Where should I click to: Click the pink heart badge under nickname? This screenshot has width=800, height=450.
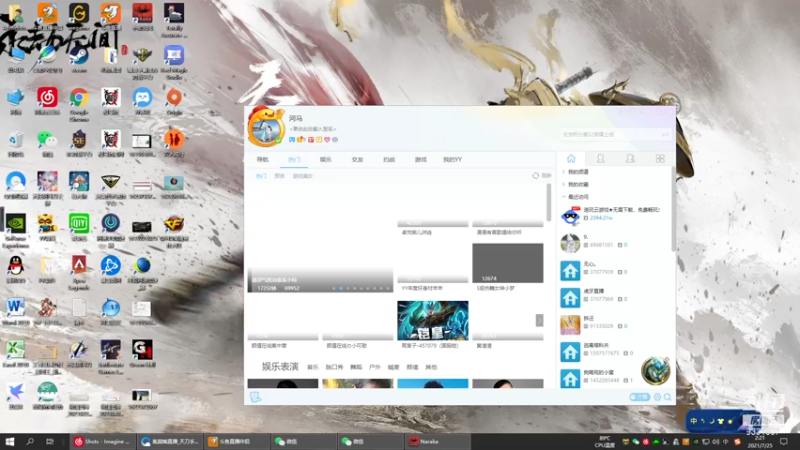(327, 139)
